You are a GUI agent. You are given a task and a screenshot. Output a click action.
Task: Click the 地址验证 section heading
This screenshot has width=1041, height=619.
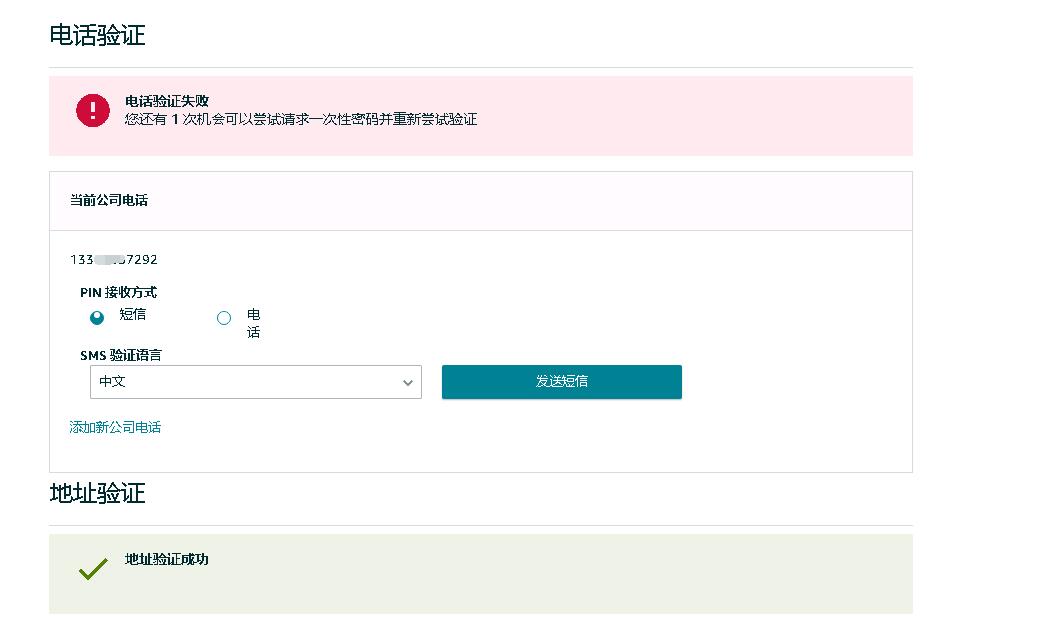[x=98, y=493]
